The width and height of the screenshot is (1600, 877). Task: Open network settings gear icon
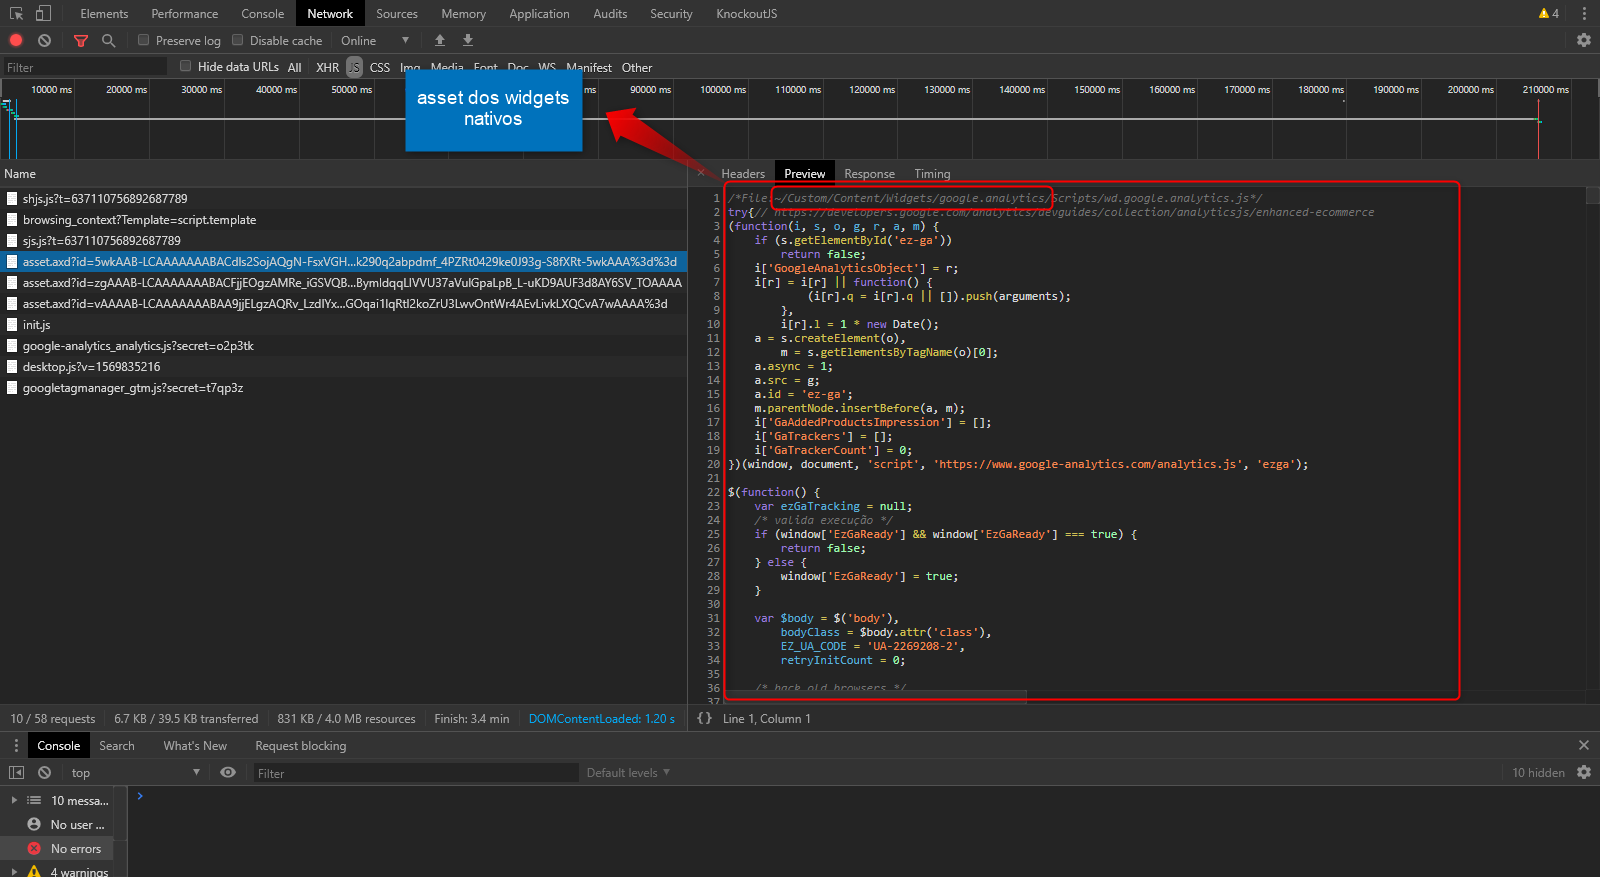[x=1584, y=41]
